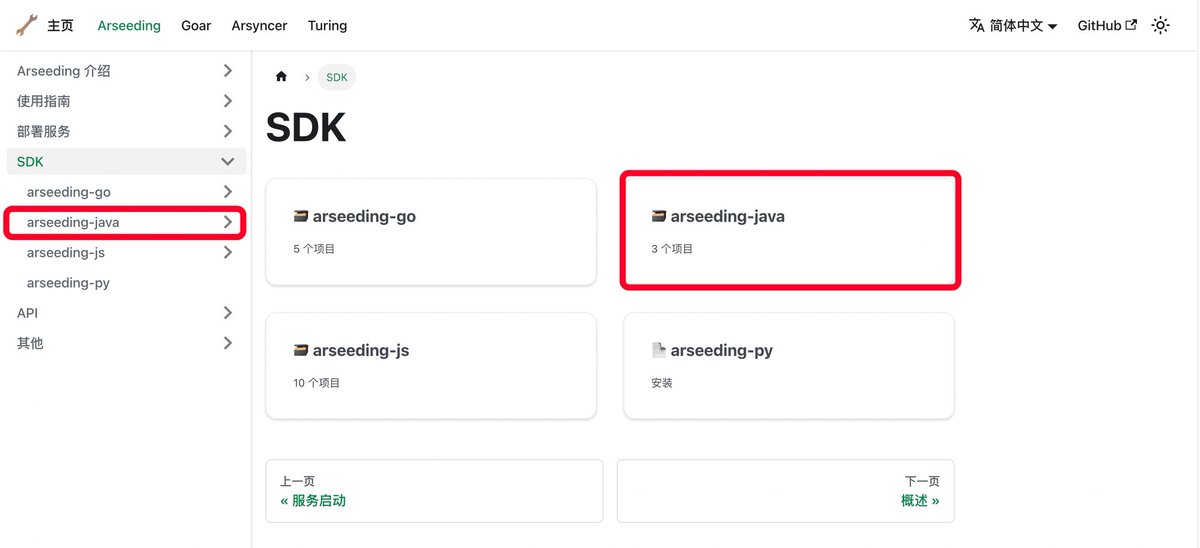
Task: Open arseeding-js in sidebar
Action: pyautogui.click(x=66, y=253)
